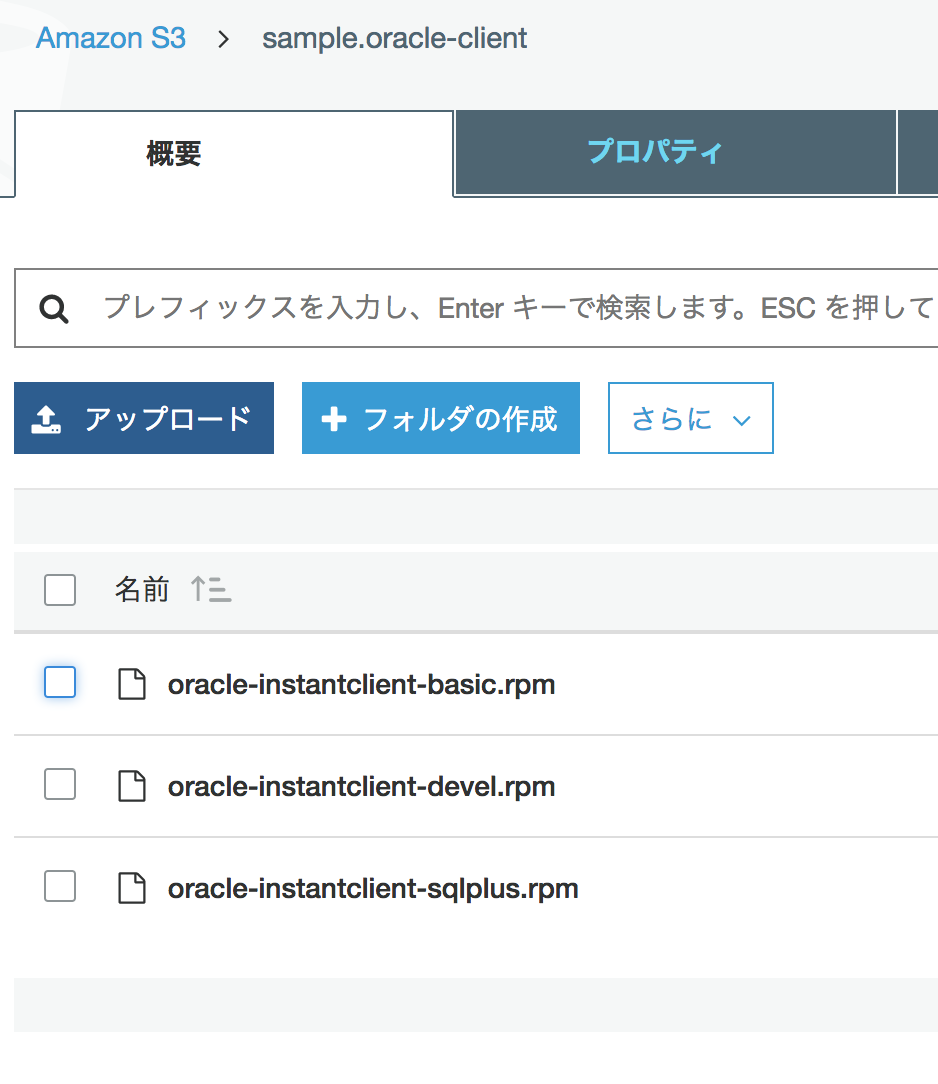Image resolution: width=938 pixels, height=1084 pixels.
Task: Click the chevron on さらに button
Action: (742, 420)
